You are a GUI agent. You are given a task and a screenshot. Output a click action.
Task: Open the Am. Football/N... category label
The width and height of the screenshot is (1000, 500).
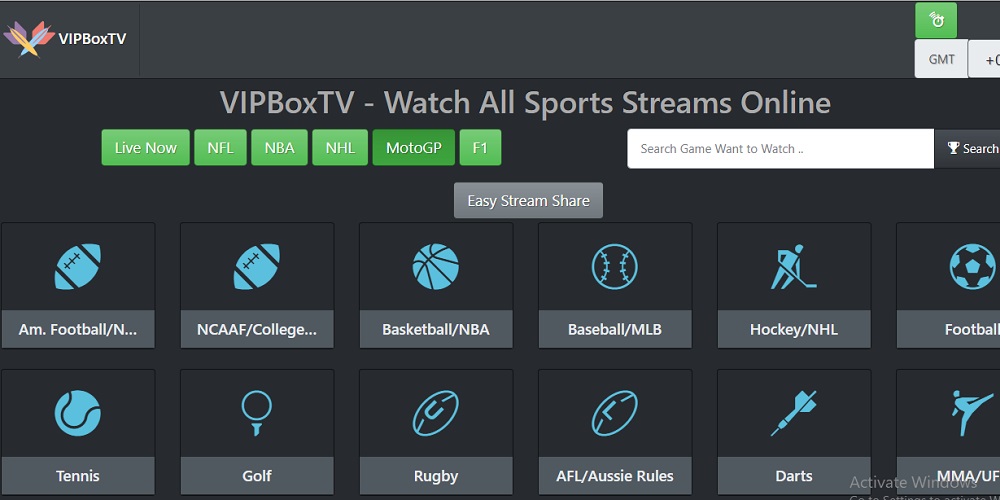(x=78, y=330)
